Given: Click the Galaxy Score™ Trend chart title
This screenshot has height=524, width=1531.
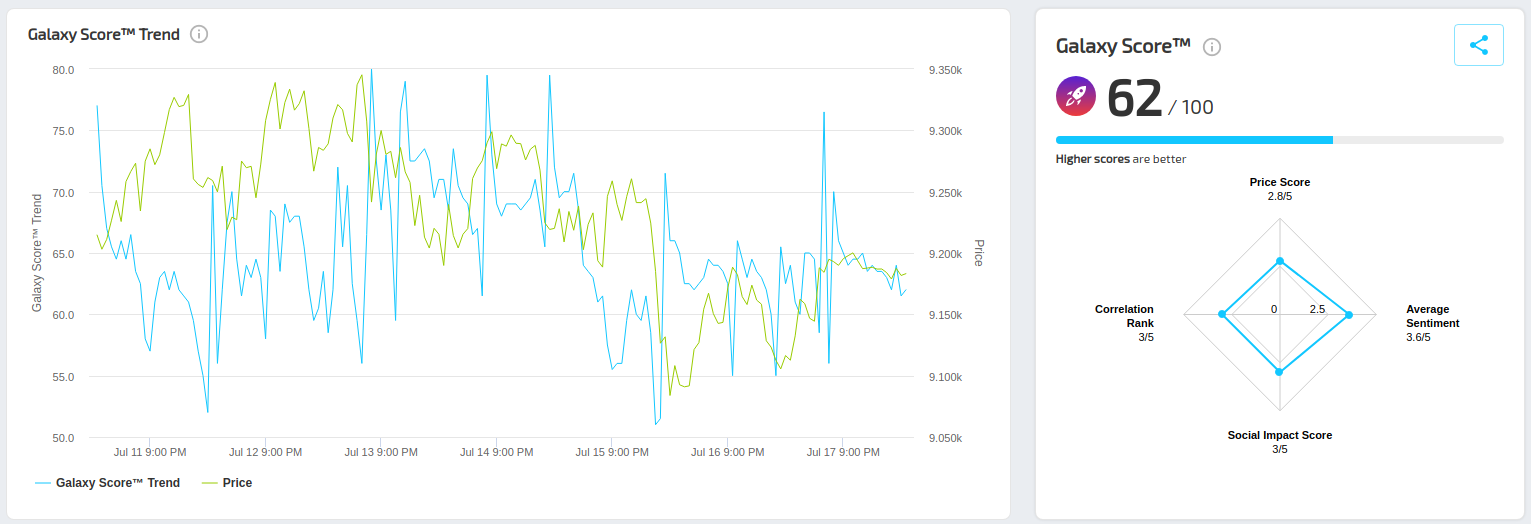Looking at the screenshot, I should coord(104,34).
